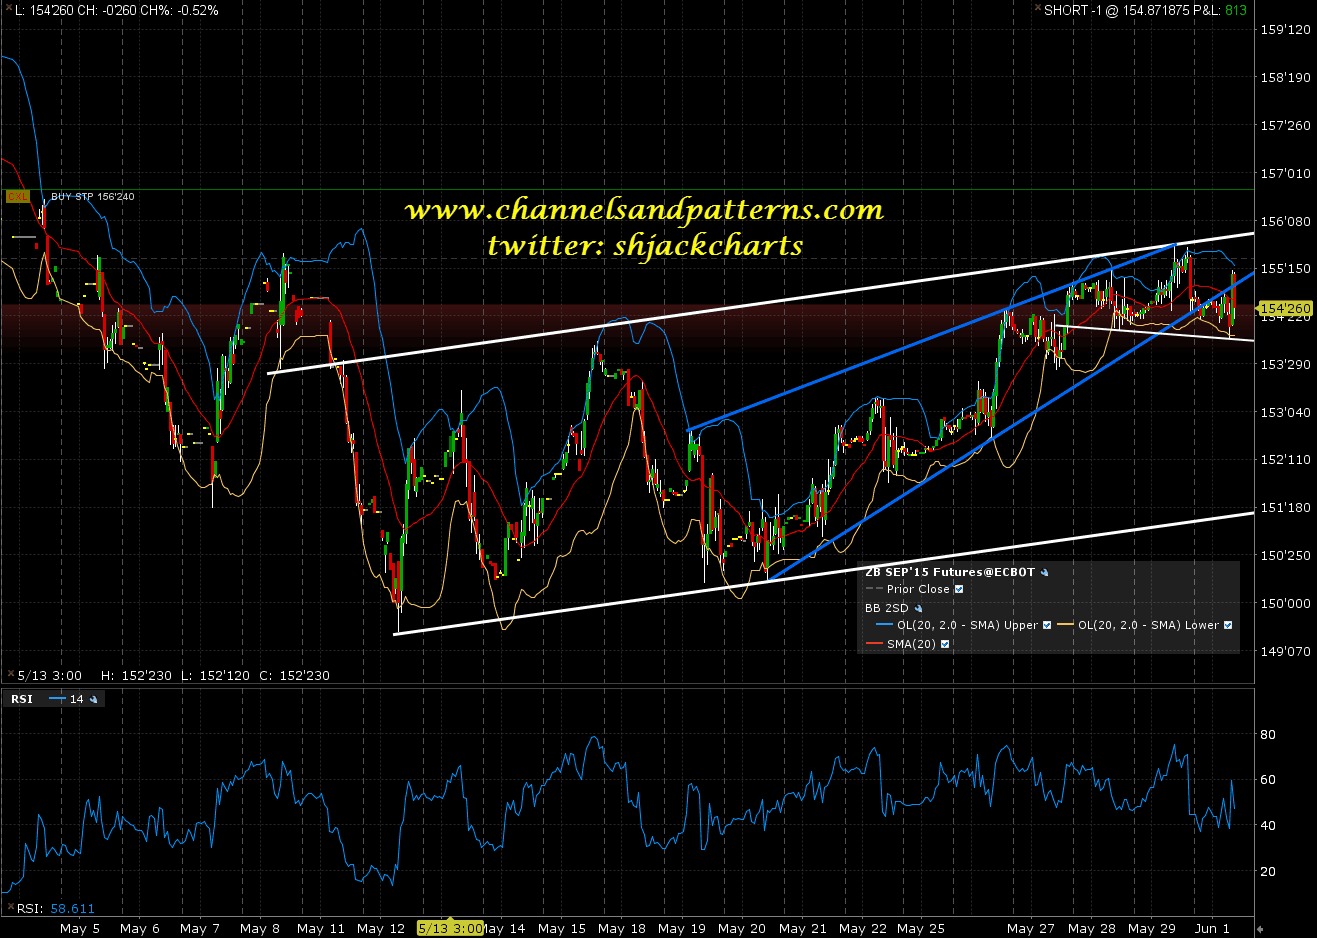Image resolution: width=1317 pixels, height=938 pixels.
Task: Uncheck the Prior Close checkbox
Action: click(x=959, y=589)
